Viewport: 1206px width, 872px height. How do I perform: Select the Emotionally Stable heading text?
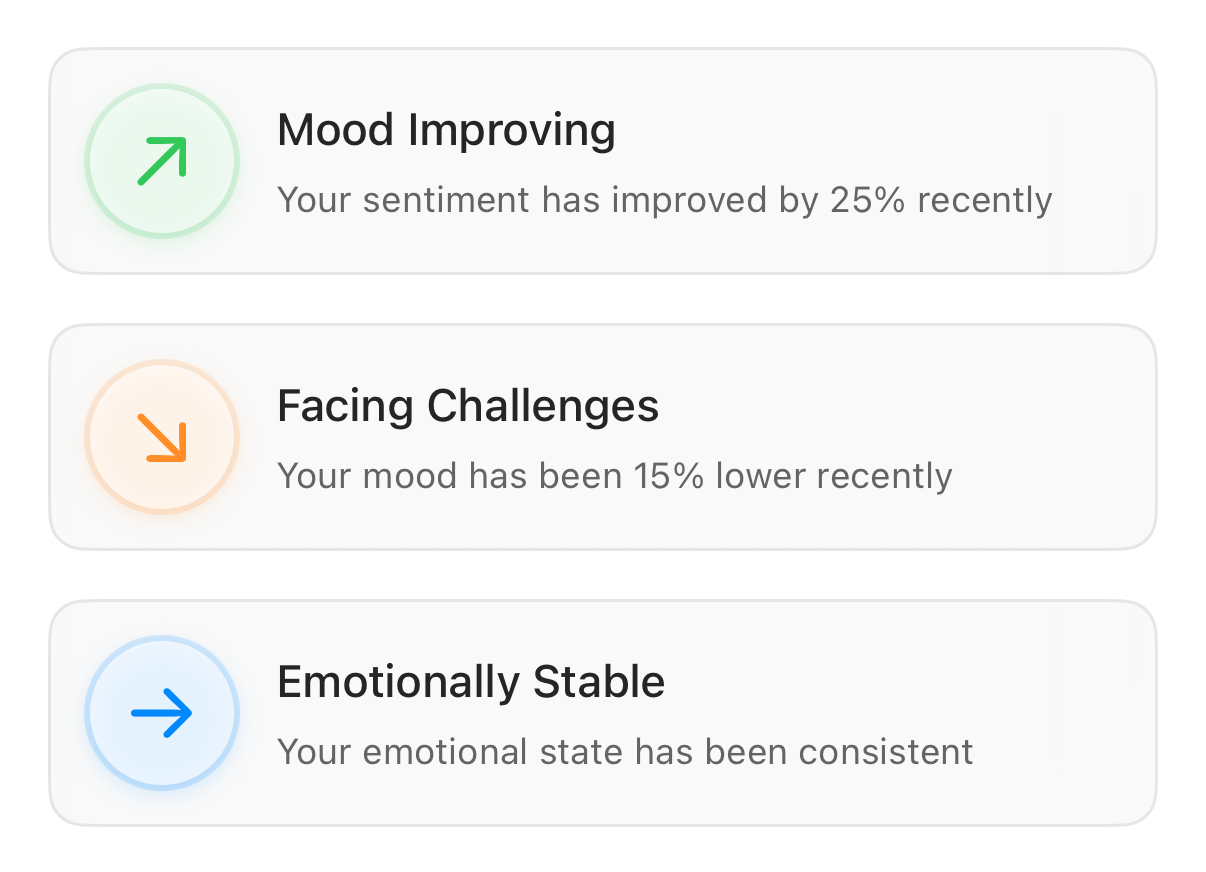(x=471, y=682)
